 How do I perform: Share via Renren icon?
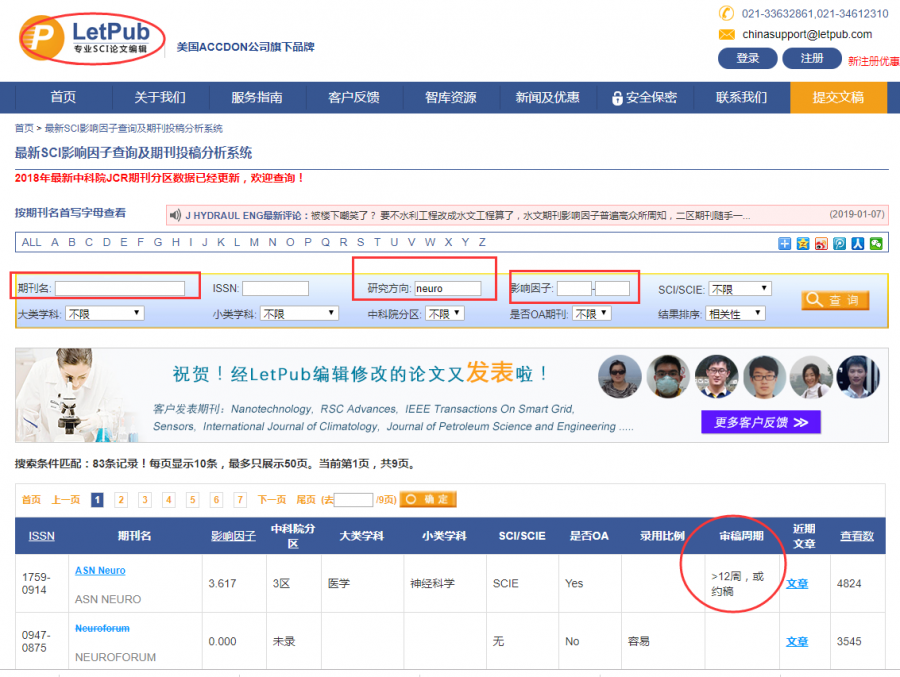tap(858, 243)
